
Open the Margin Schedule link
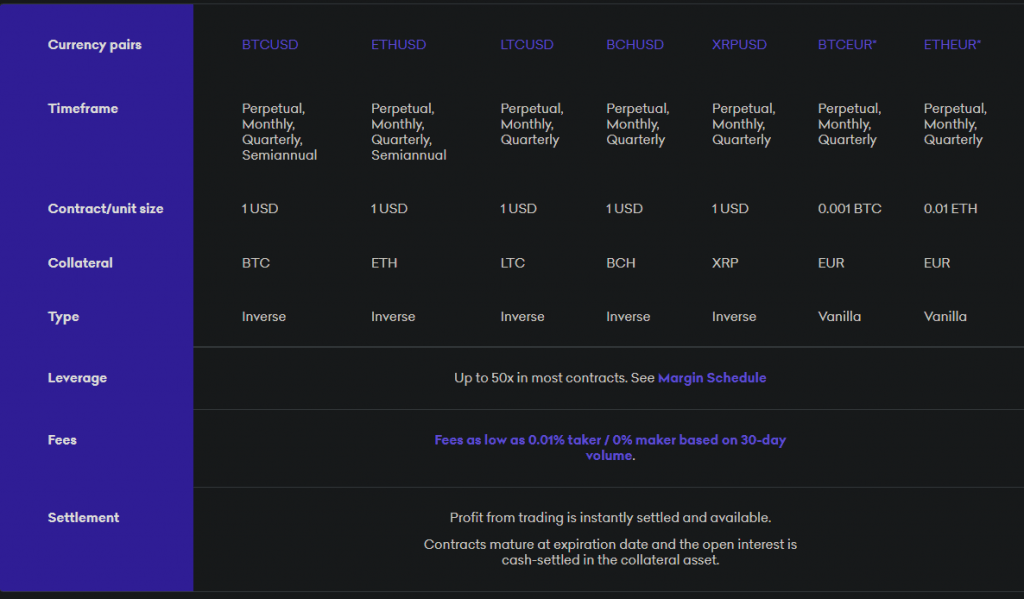[x=712, y=378]
